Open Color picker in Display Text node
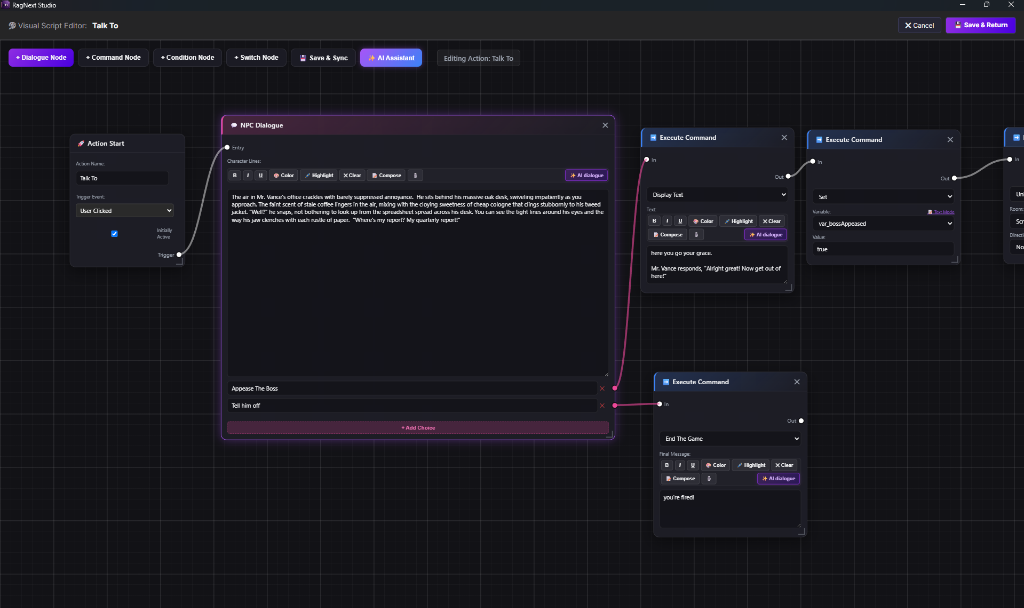 [x=703, y=221]
